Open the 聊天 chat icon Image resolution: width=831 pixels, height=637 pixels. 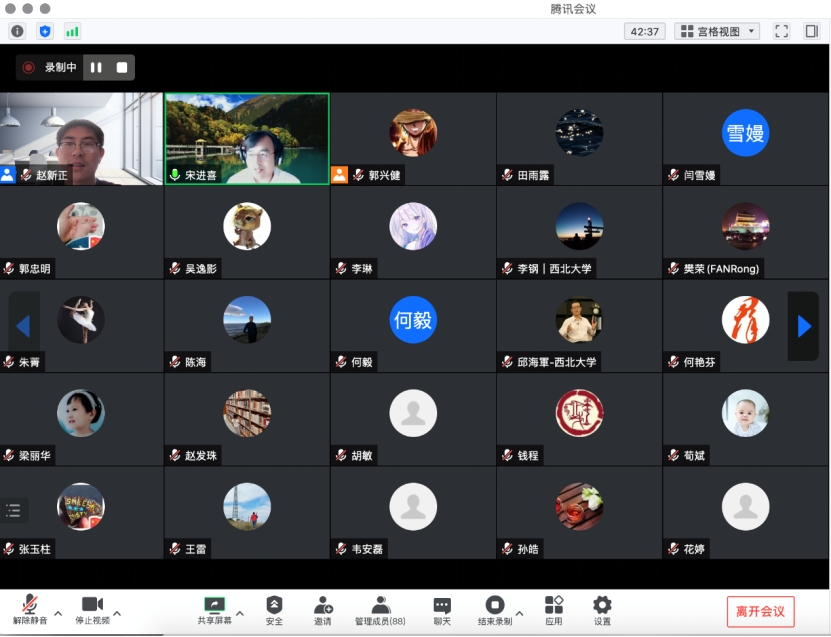click(x=442, y=610)
